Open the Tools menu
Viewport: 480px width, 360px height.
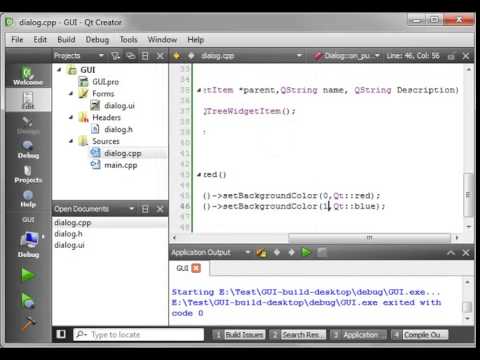(x=128, y=40)
